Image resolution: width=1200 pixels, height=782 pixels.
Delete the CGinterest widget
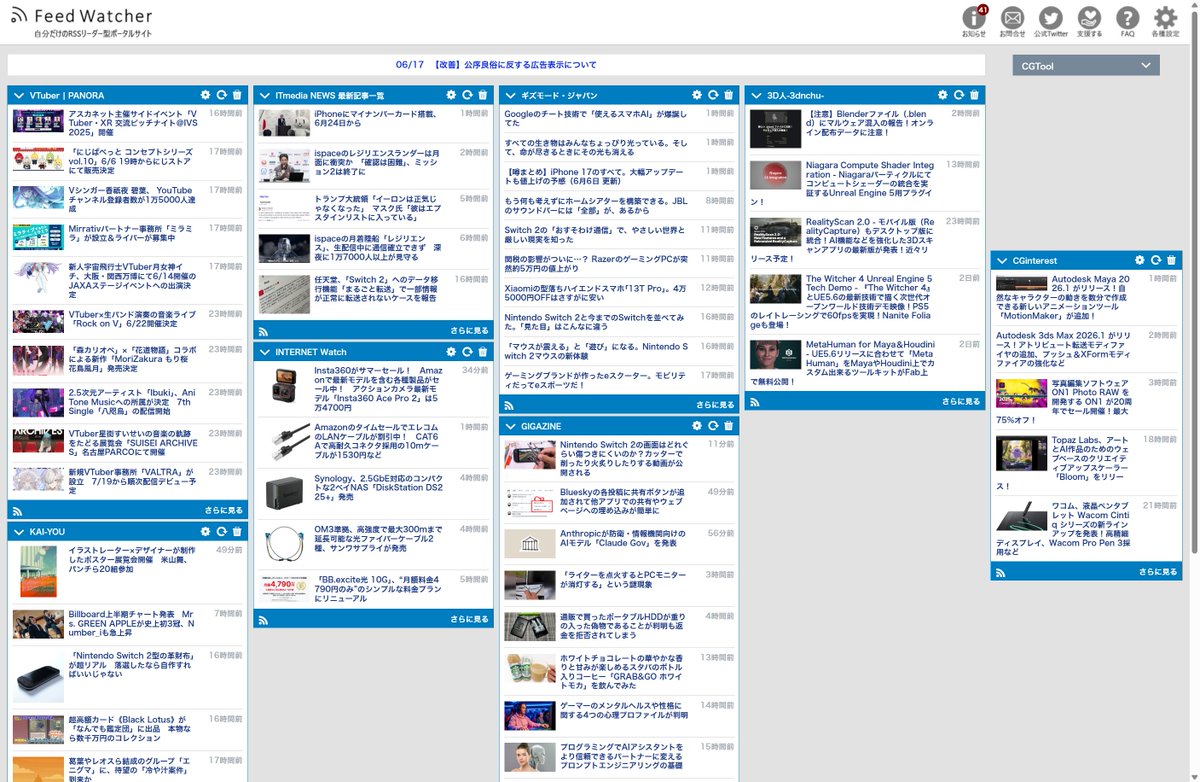pyautogui.click(x=1172, y=260)
